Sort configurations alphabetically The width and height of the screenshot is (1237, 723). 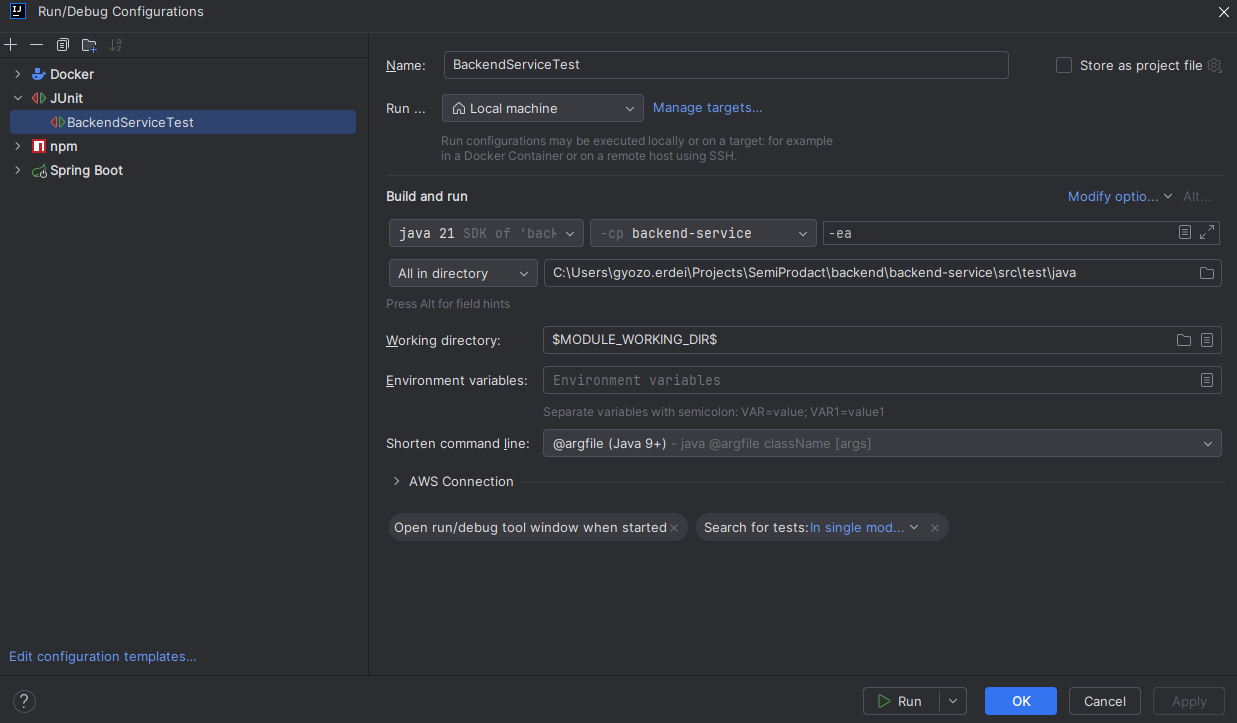tap(115, 44)
